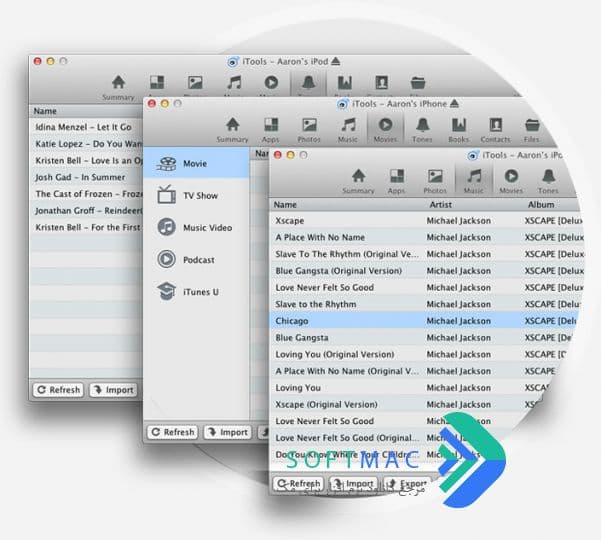Open Photos in the iPhone window toolbar
The height and width of the screenshot is (540, 601).
[309, 130]
